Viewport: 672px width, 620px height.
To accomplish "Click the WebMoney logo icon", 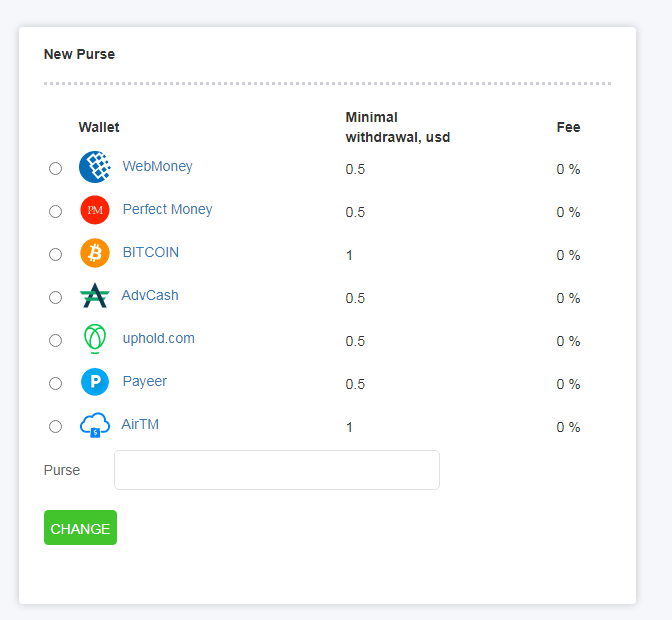I will [x=94, y=167].
